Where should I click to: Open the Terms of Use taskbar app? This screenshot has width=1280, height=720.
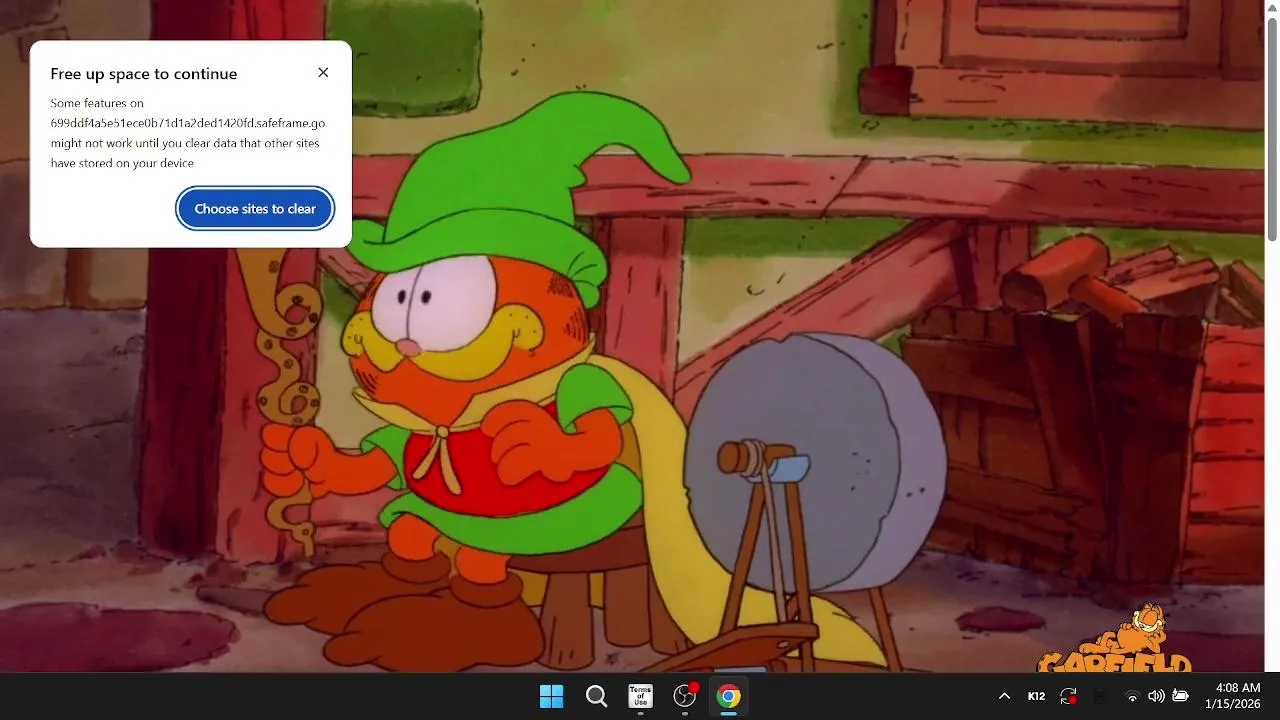click(640, 696)
